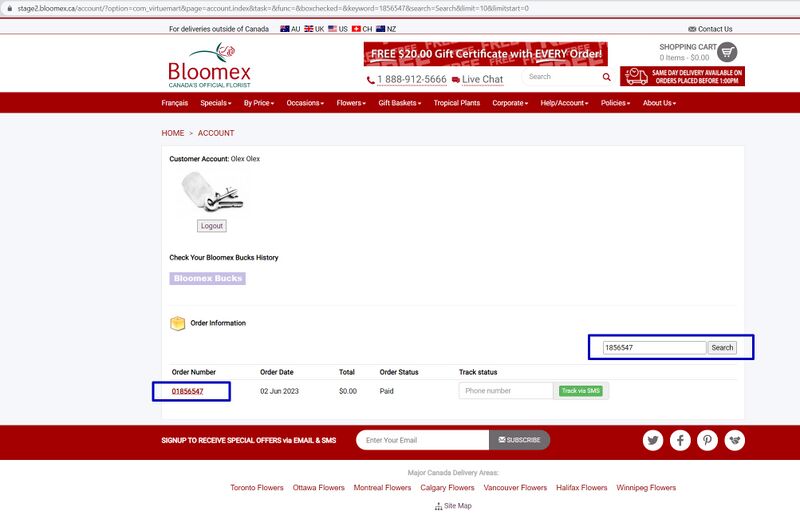Select the NZ flag link
The height and width of the screenshot is (515, 800).
(386, 29)
